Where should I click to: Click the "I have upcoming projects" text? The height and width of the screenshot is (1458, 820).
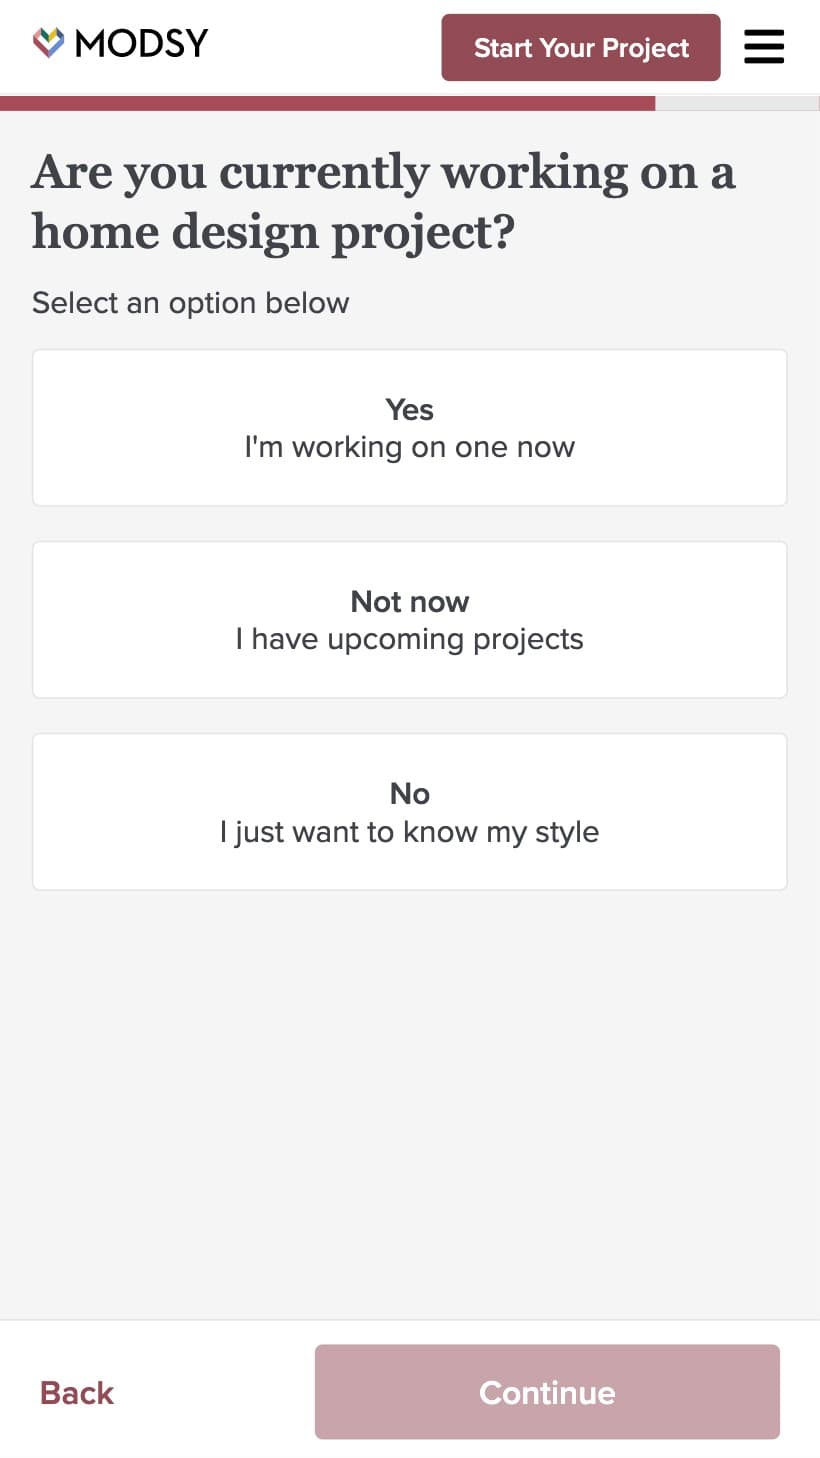tap(410, 639)
